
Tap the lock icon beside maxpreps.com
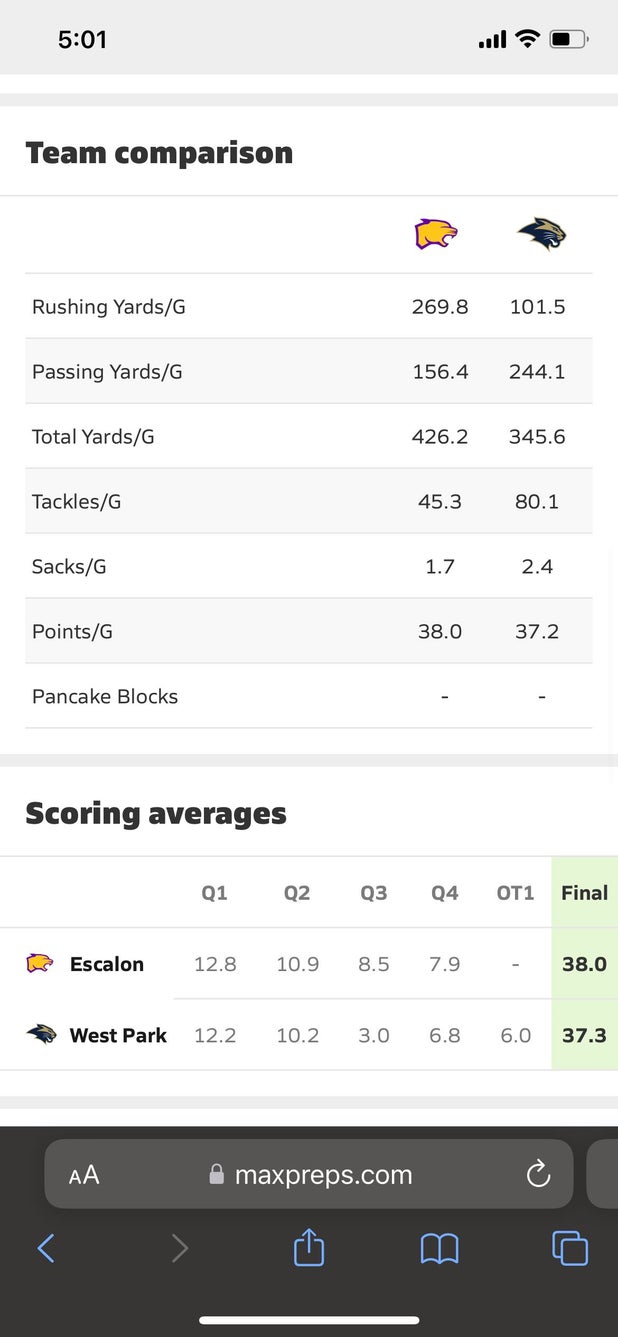[216, 1175]
